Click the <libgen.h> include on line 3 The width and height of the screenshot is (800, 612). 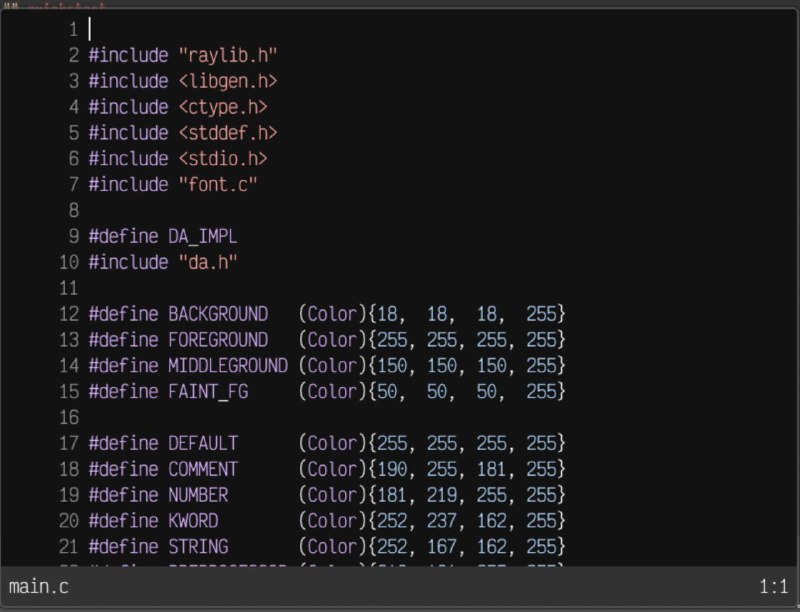[x=228, y=81]
